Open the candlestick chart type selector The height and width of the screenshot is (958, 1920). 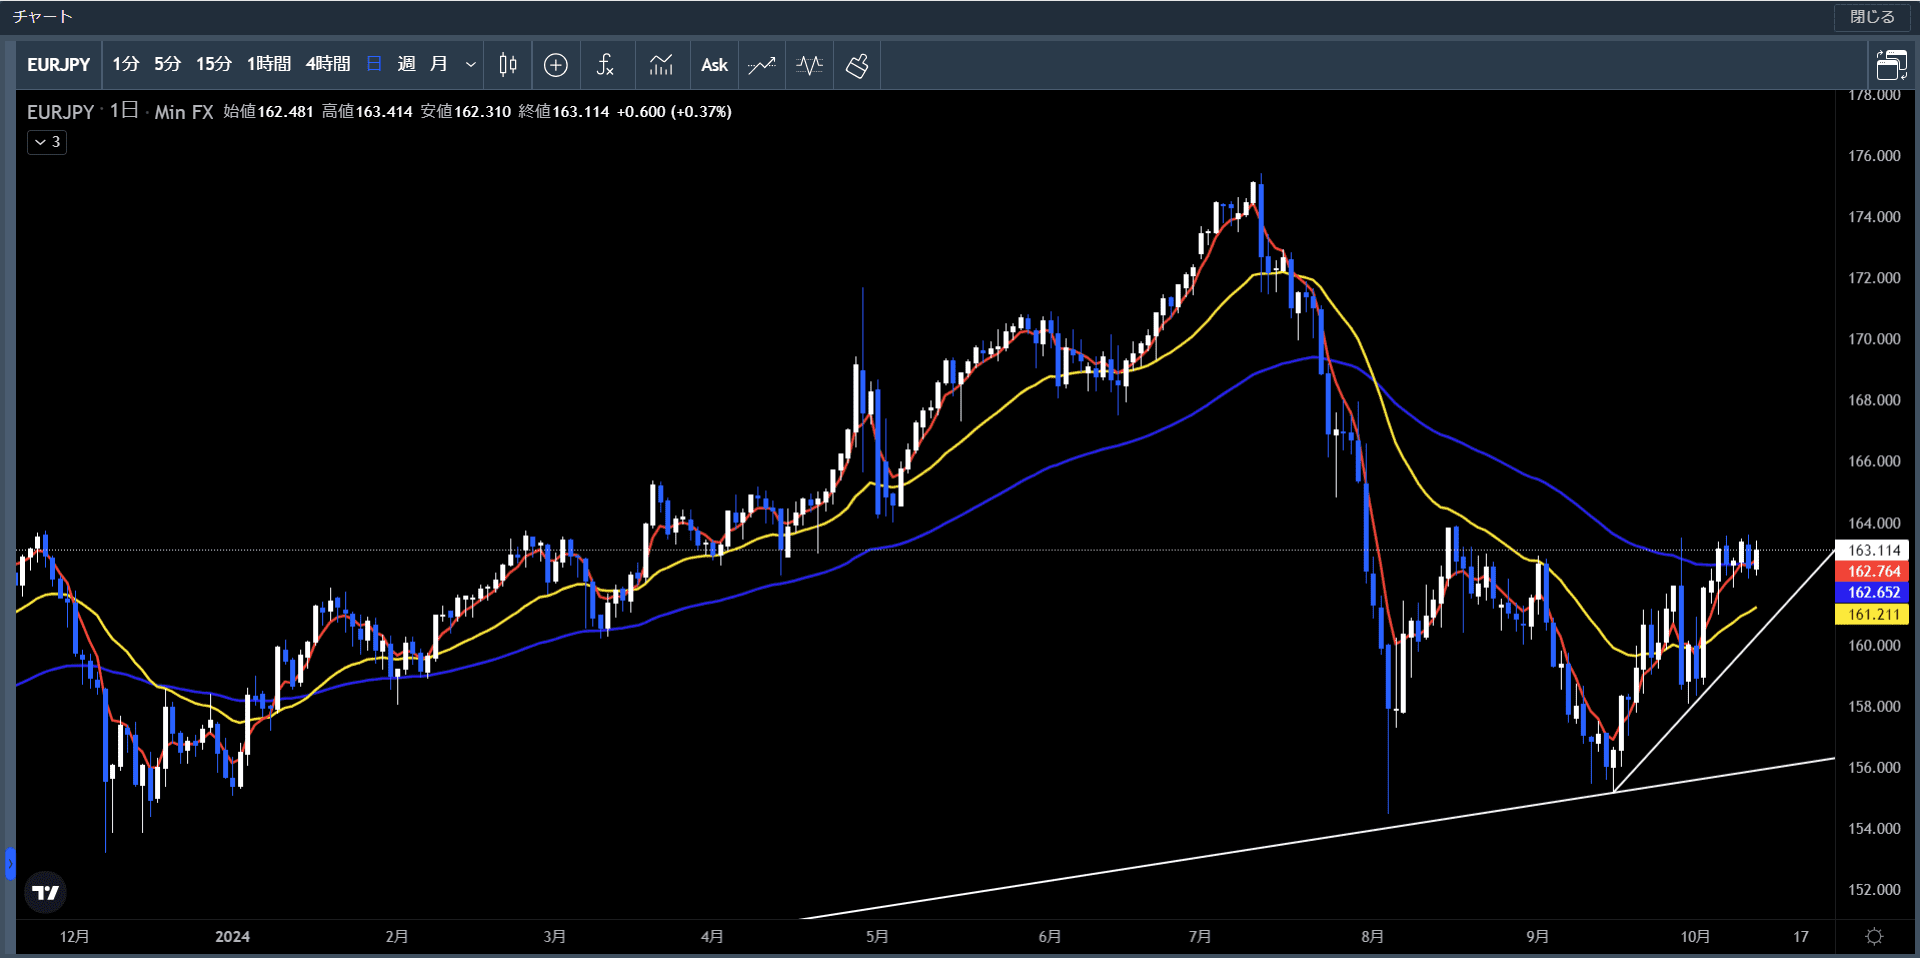508,65
